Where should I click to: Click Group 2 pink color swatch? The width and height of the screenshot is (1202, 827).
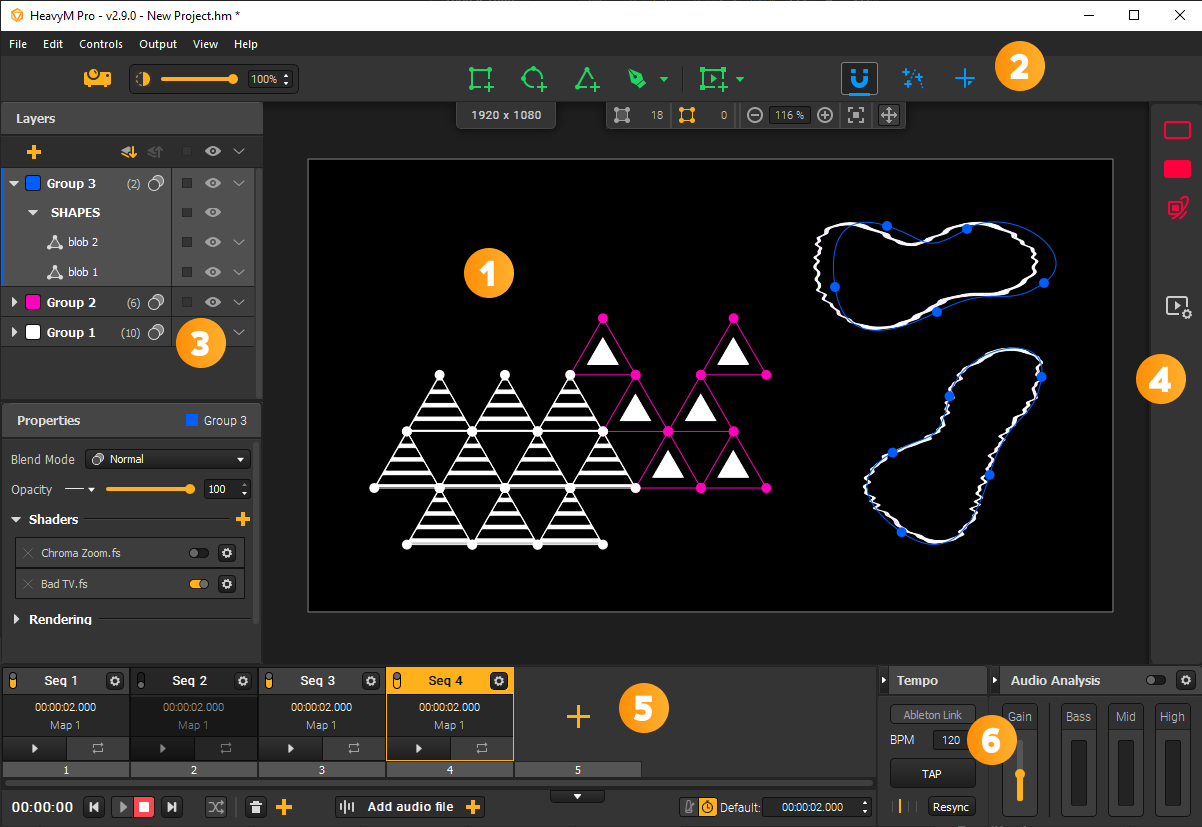tap(33, 302)
